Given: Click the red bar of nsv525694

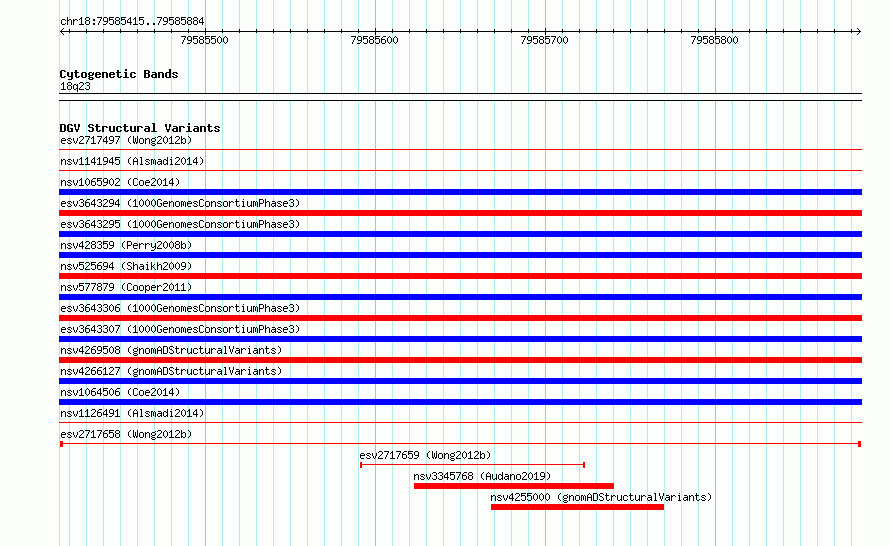Looking at the screenshot, I should [460, 276].
